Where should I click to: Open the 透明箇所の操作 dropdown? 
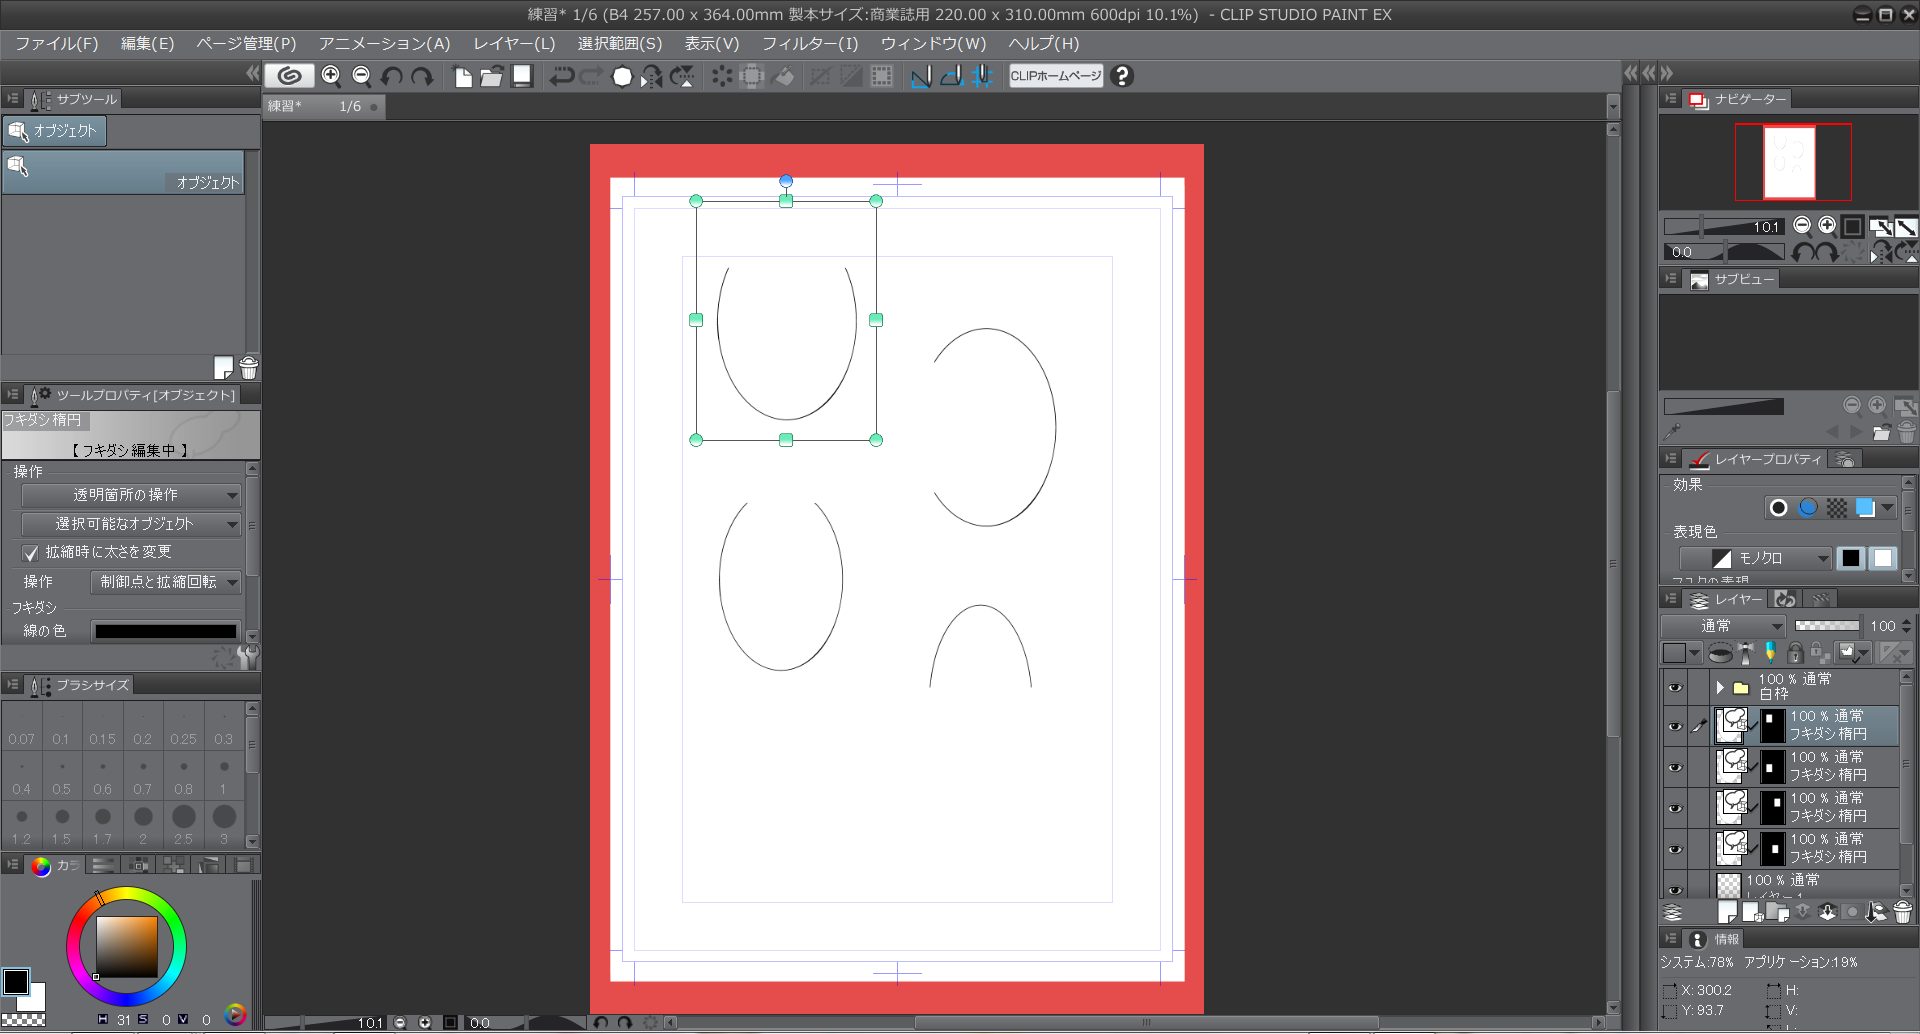pos(131,495)
